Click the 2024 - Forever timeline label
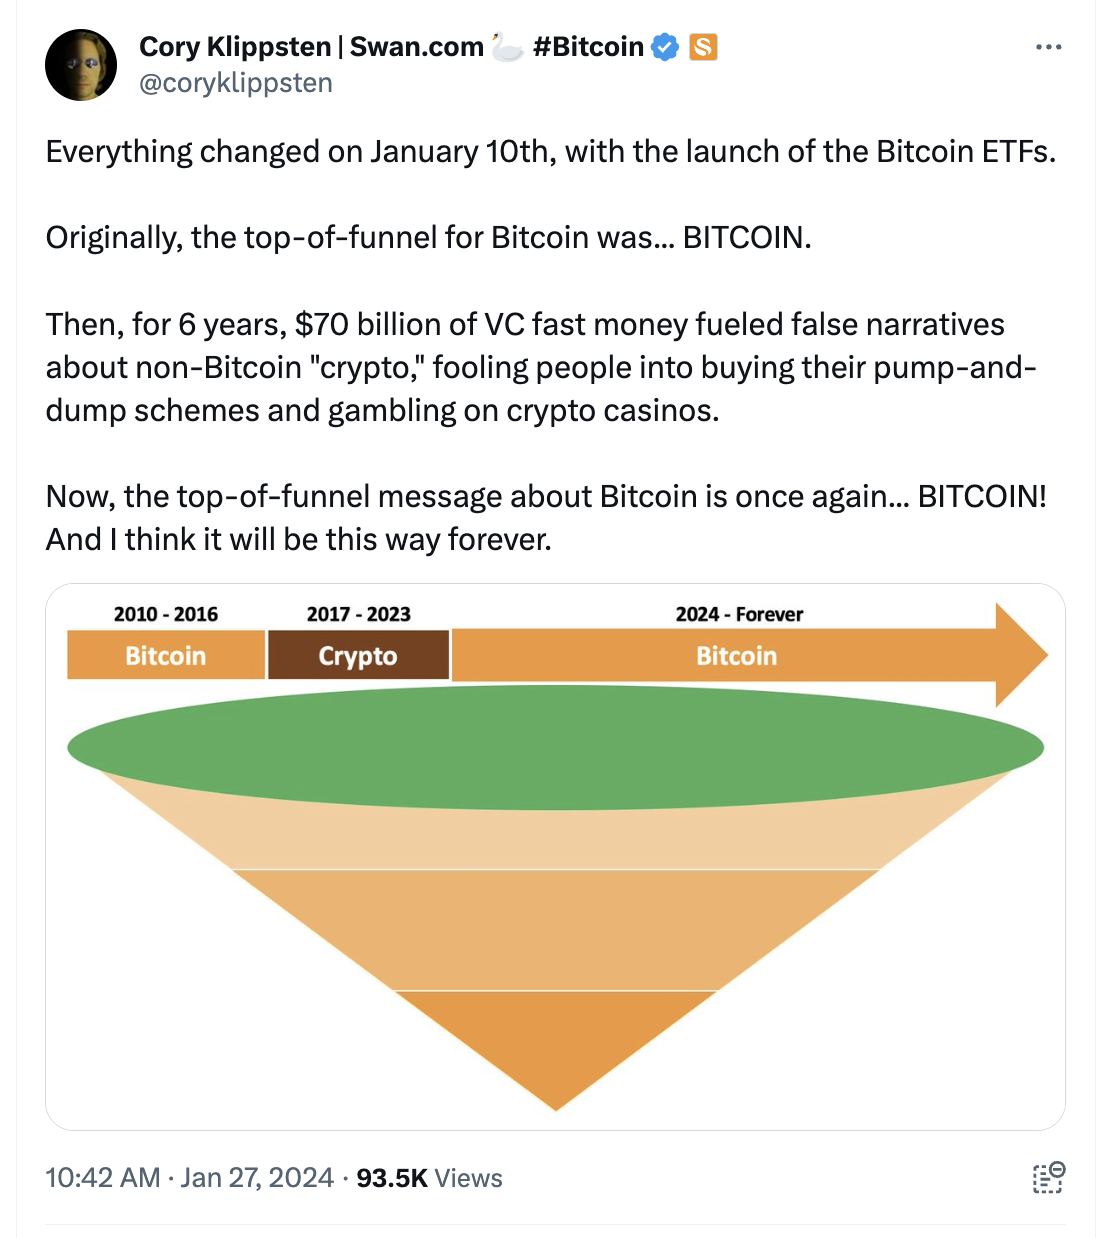1110x1238 pixels. pos(739,614)
